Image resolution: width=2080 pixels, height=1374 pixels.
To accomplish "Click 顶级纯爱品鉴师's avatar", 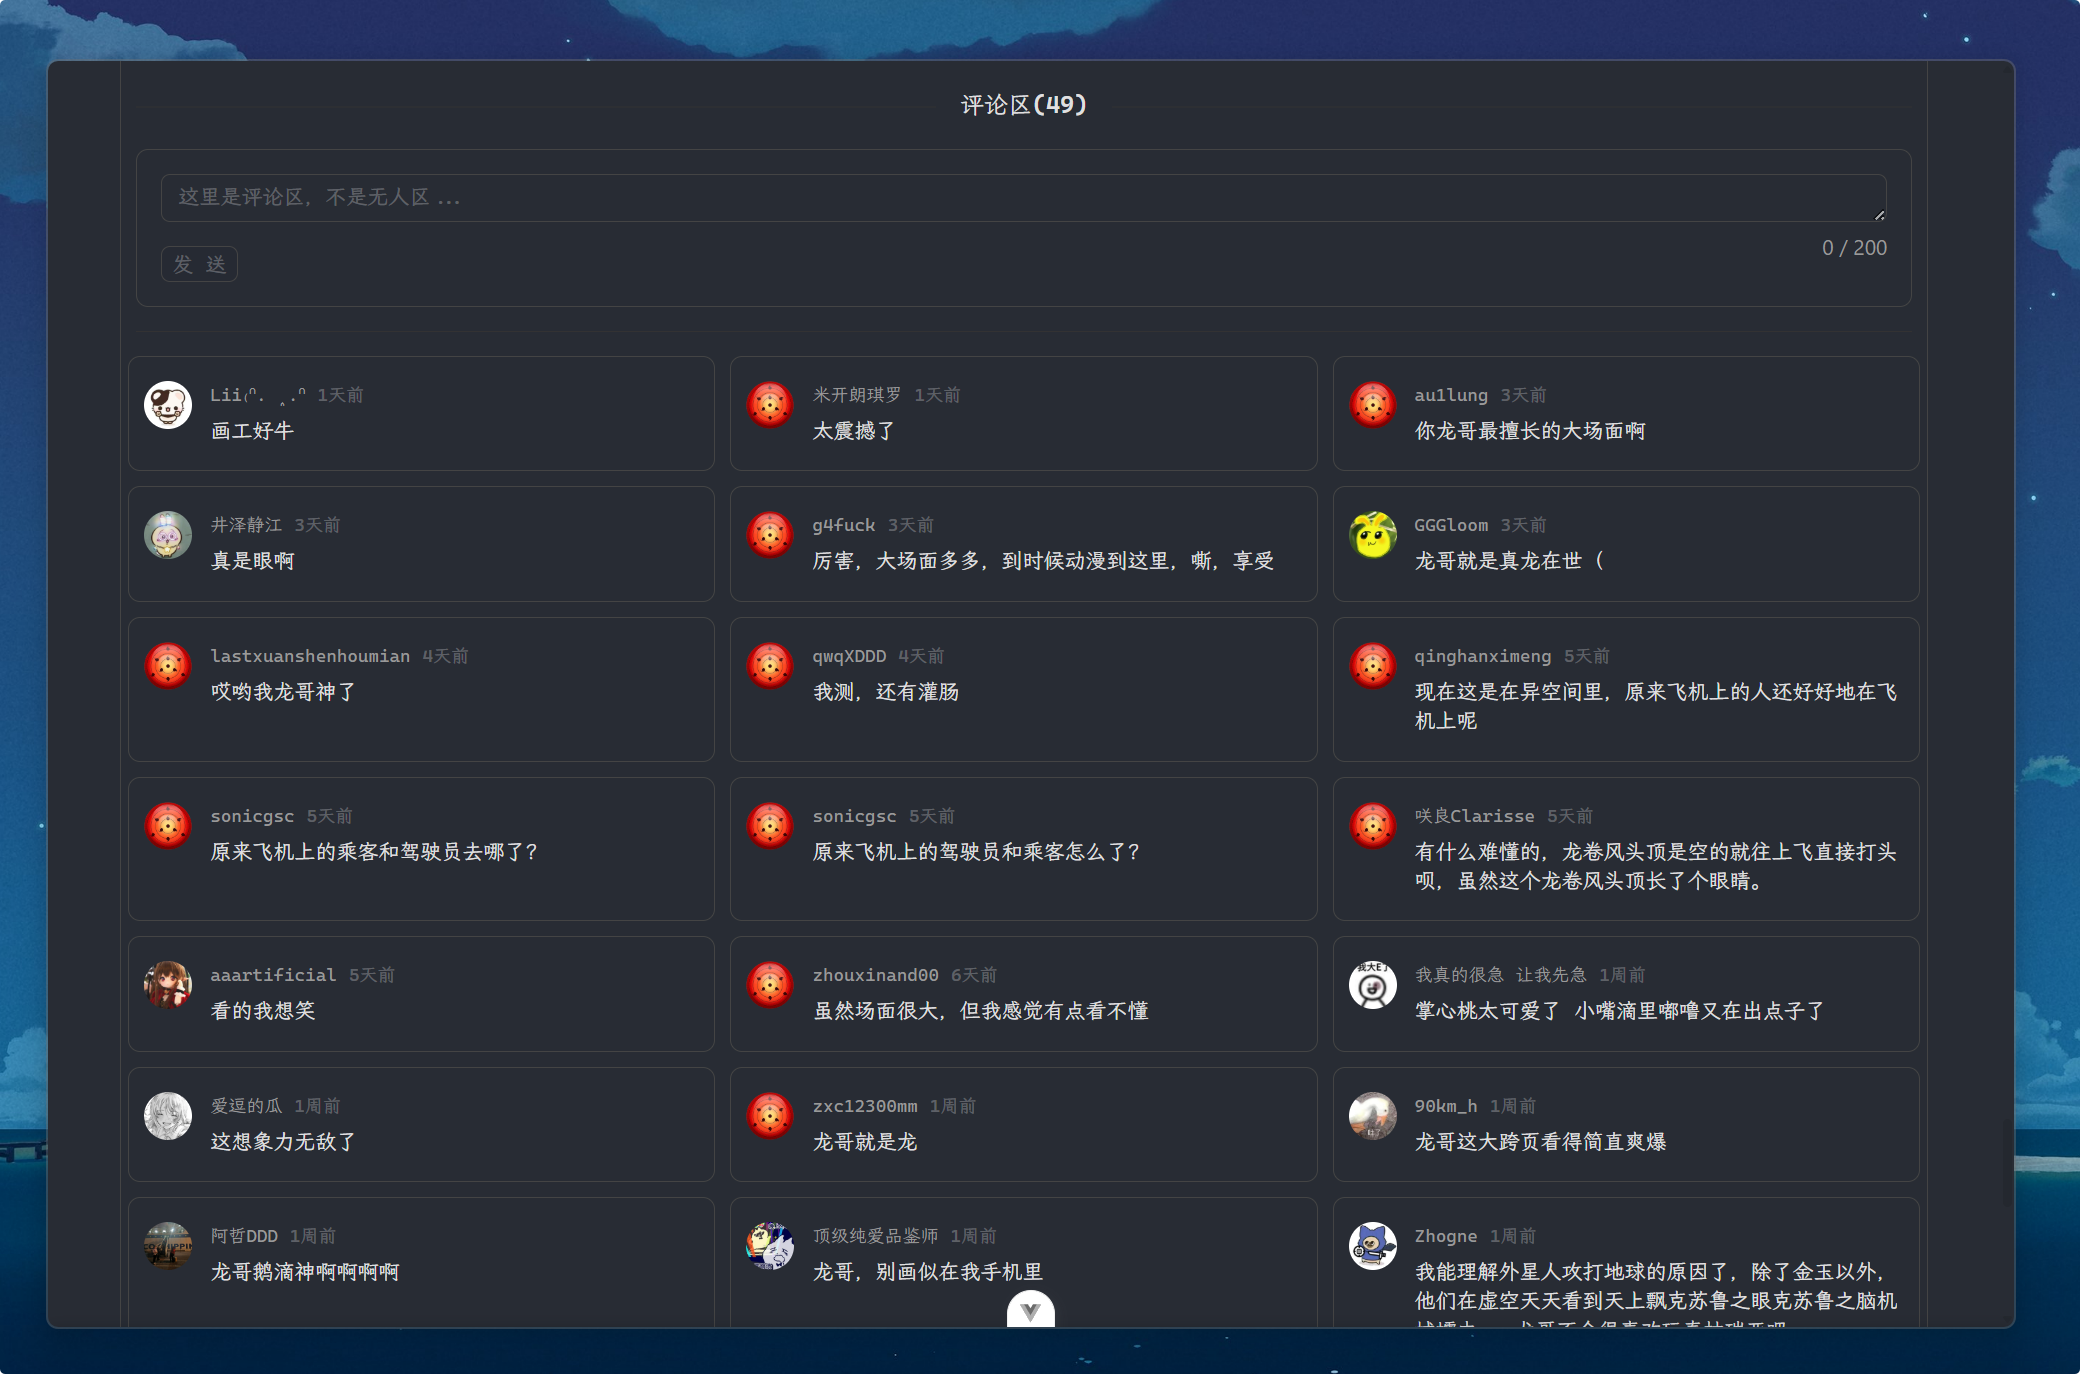I will click(x=770, y=1246).
